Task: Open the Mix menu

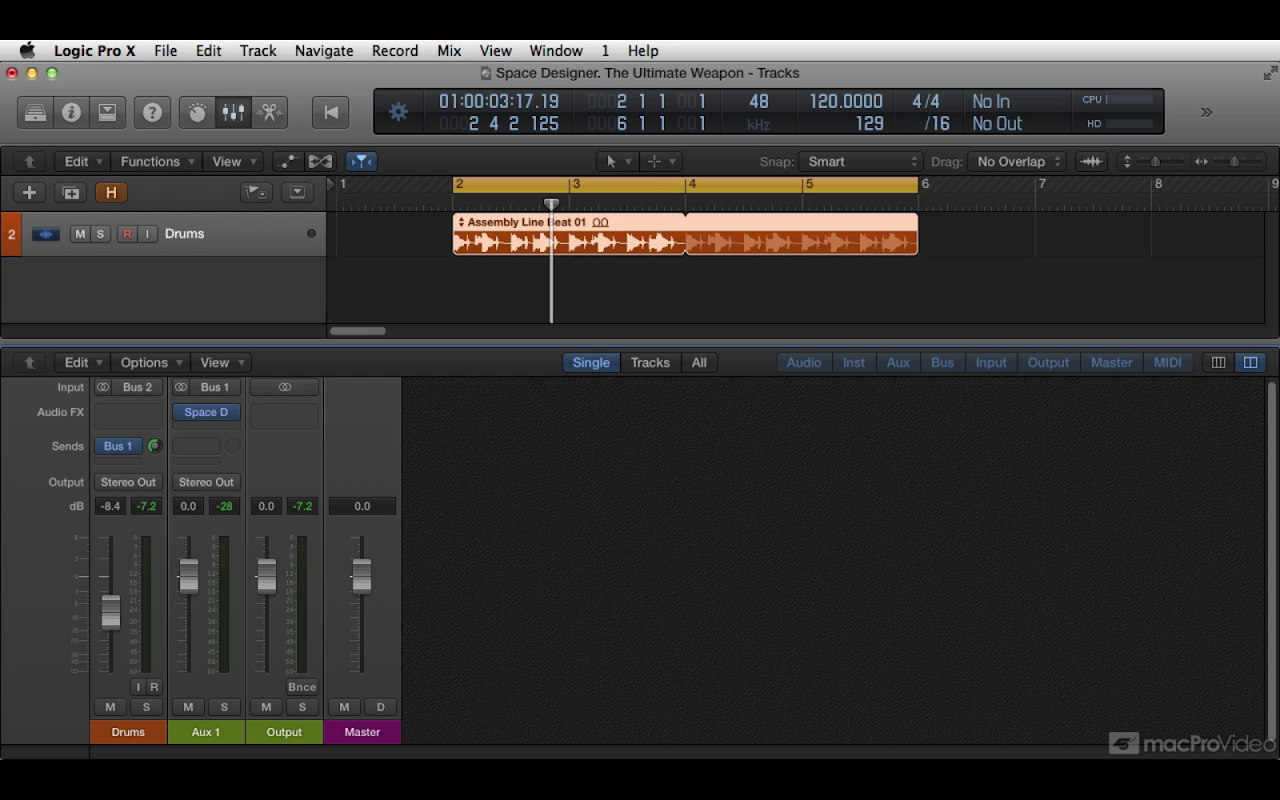Action: pyautogui.click(x=449, y=50)
